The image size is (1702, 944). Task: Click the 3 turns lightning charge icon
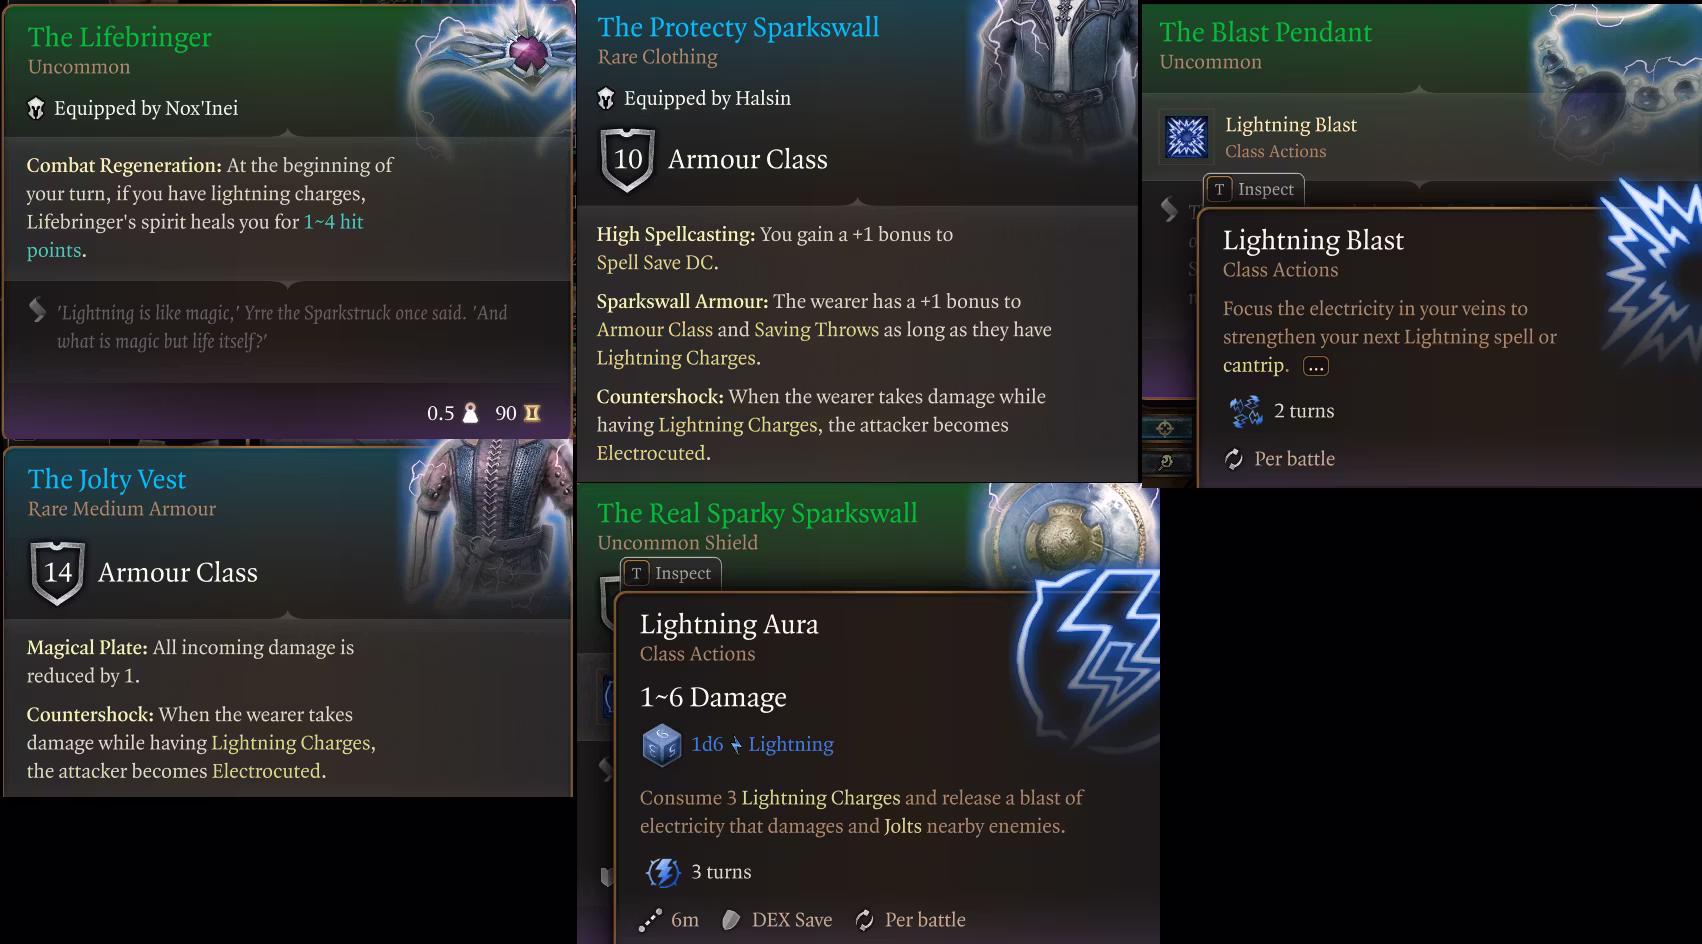(663, 872)
